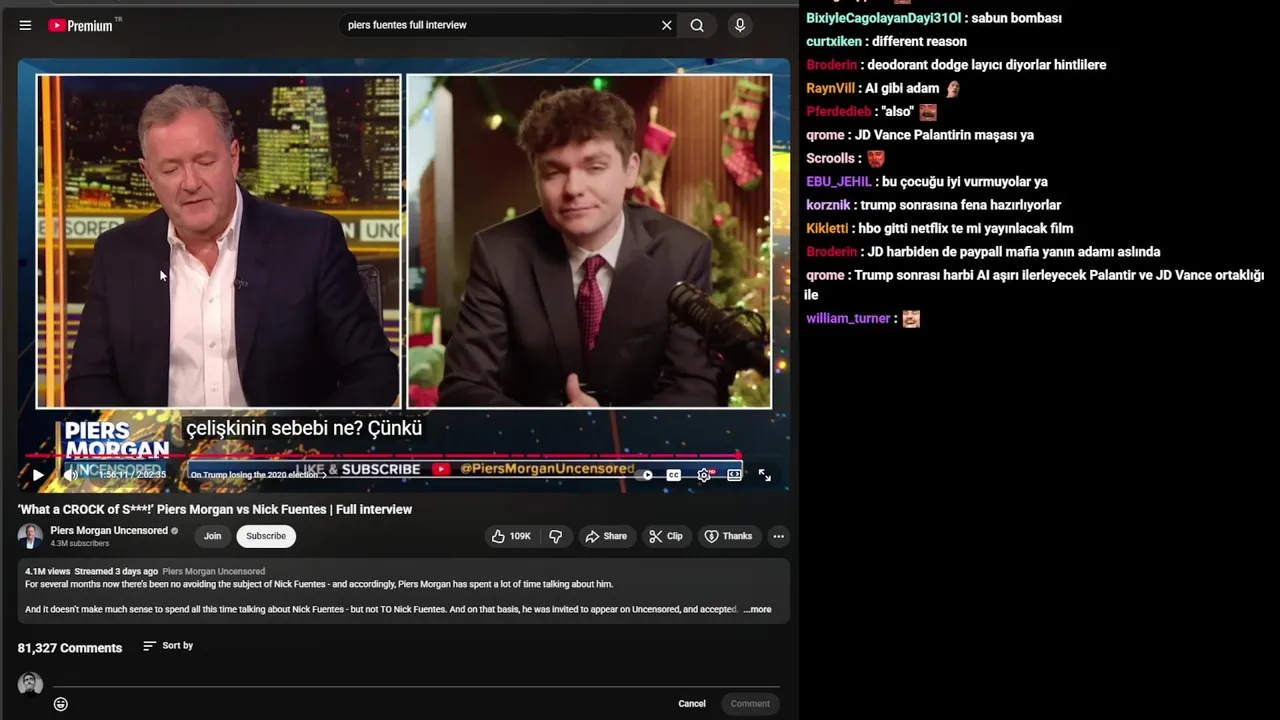Click chat username RaynVill
Screen dimensions: 1280x720
point(830,88)
